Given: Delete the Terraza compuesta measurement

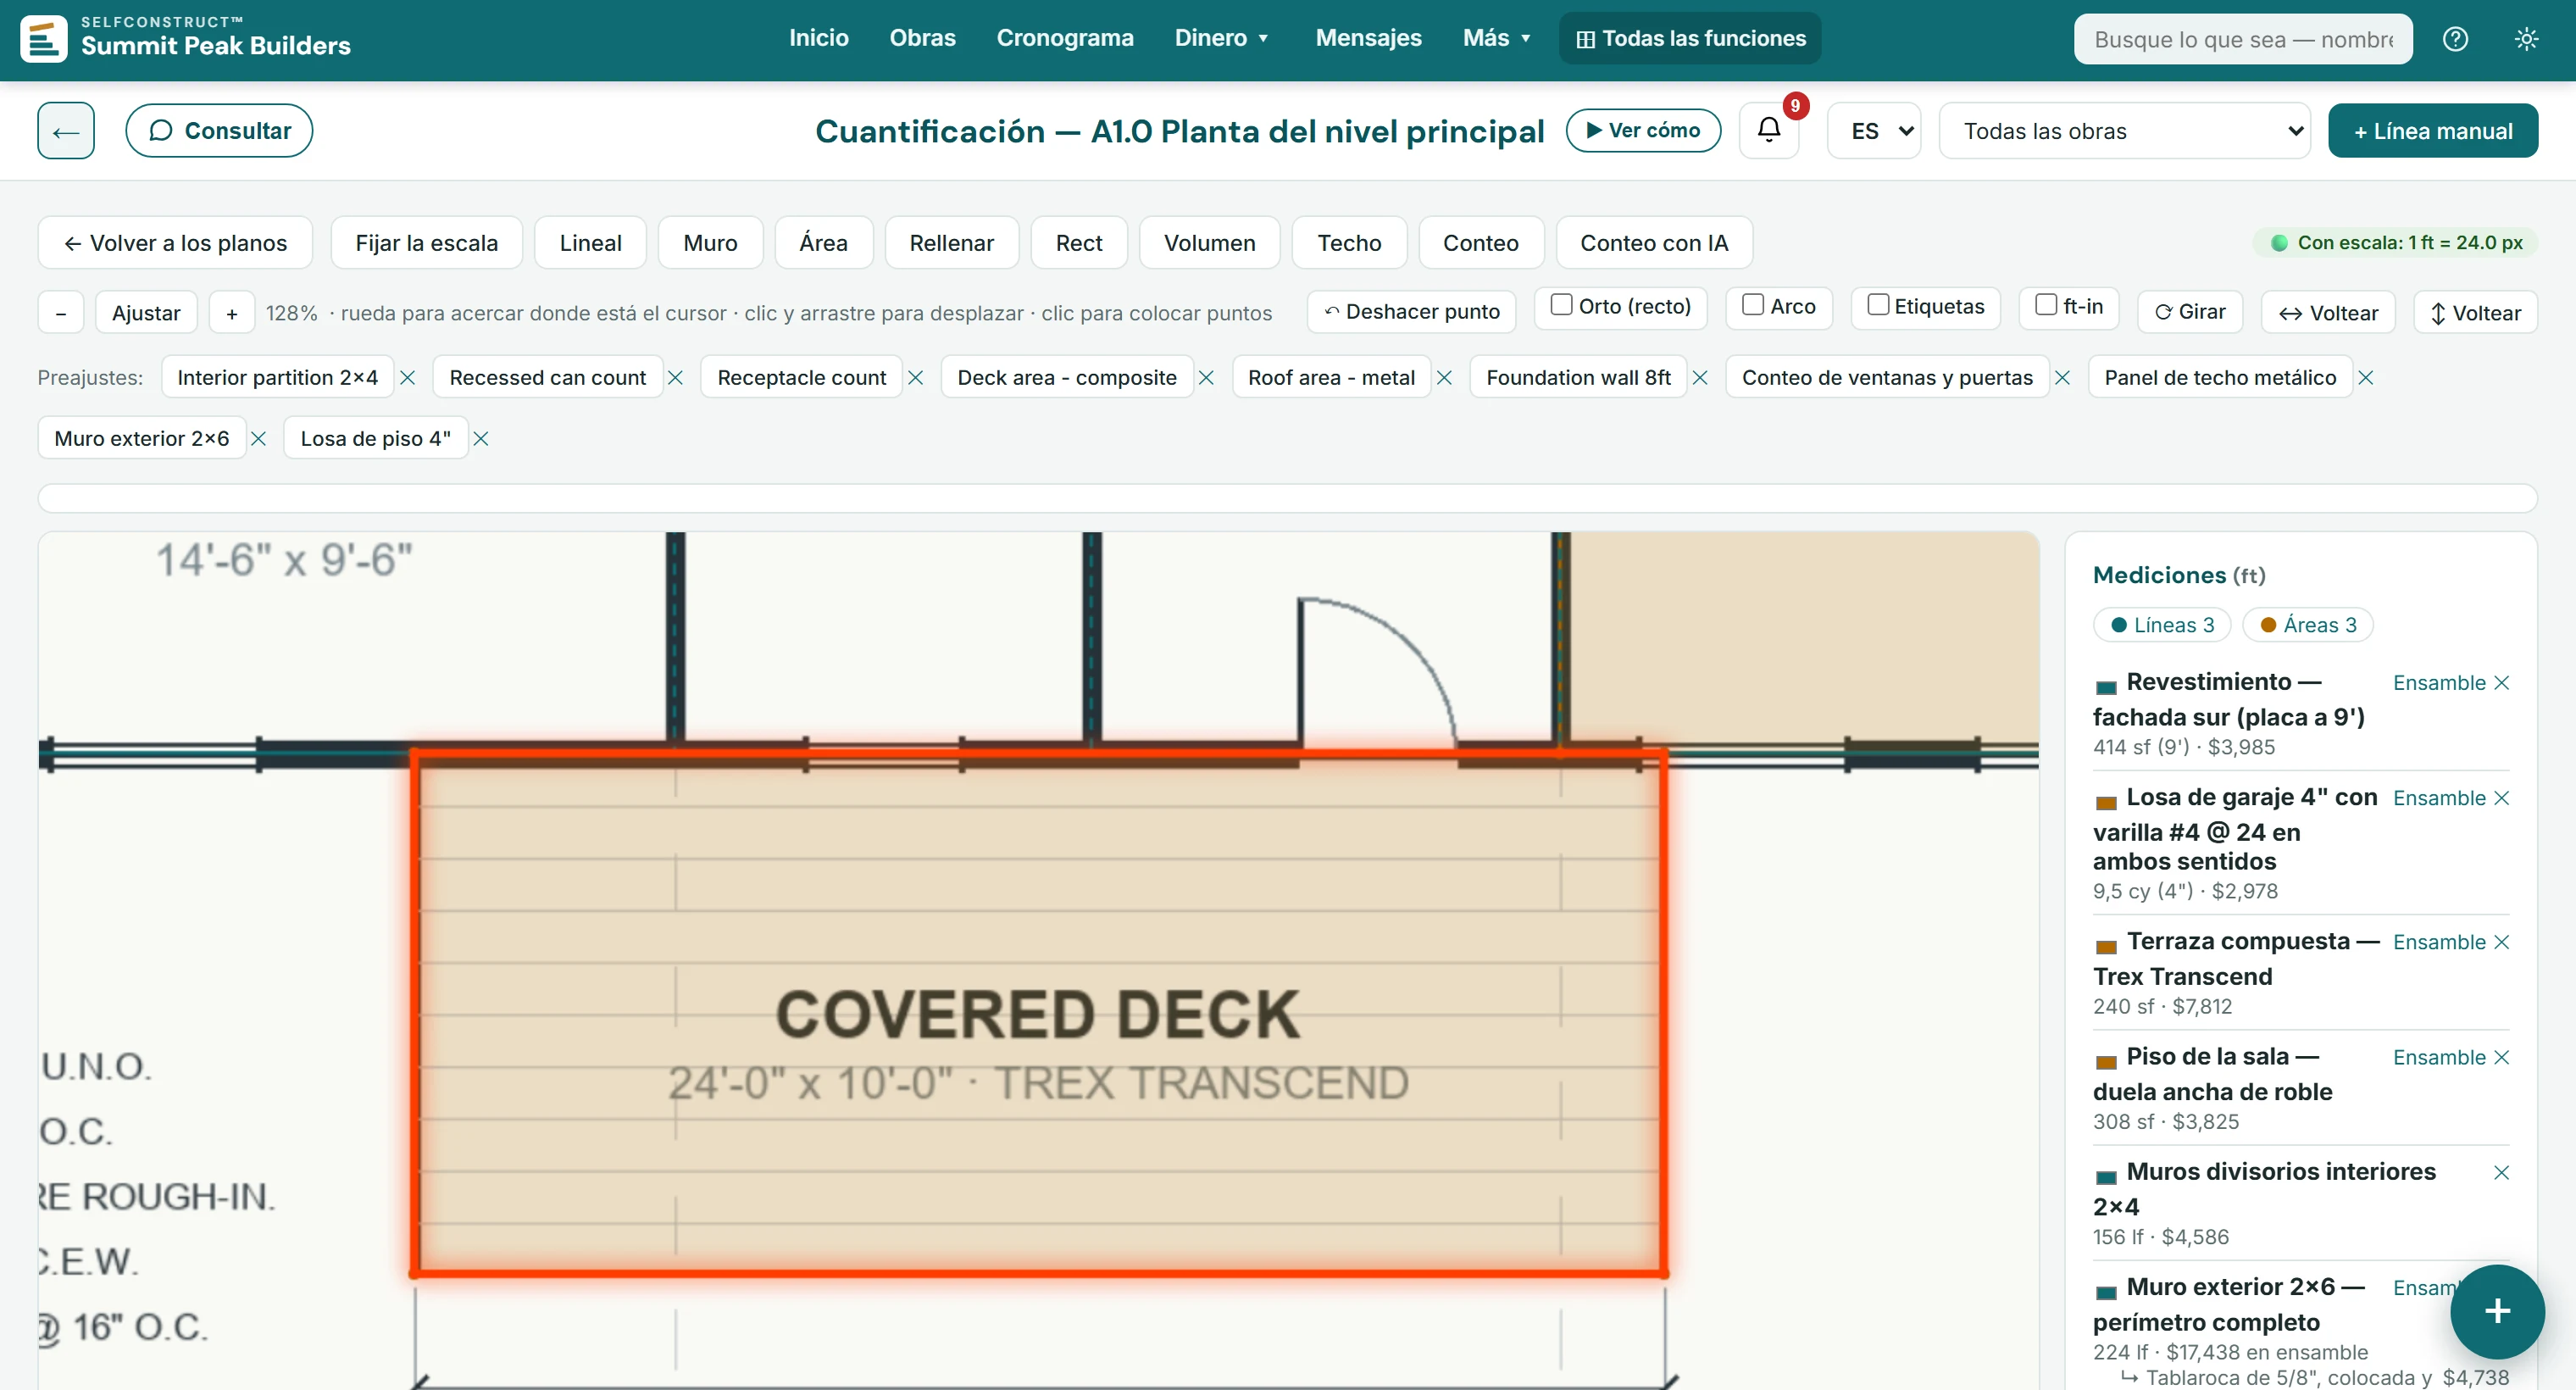Looking at the screenshot, I should (x=2502, y=942).
